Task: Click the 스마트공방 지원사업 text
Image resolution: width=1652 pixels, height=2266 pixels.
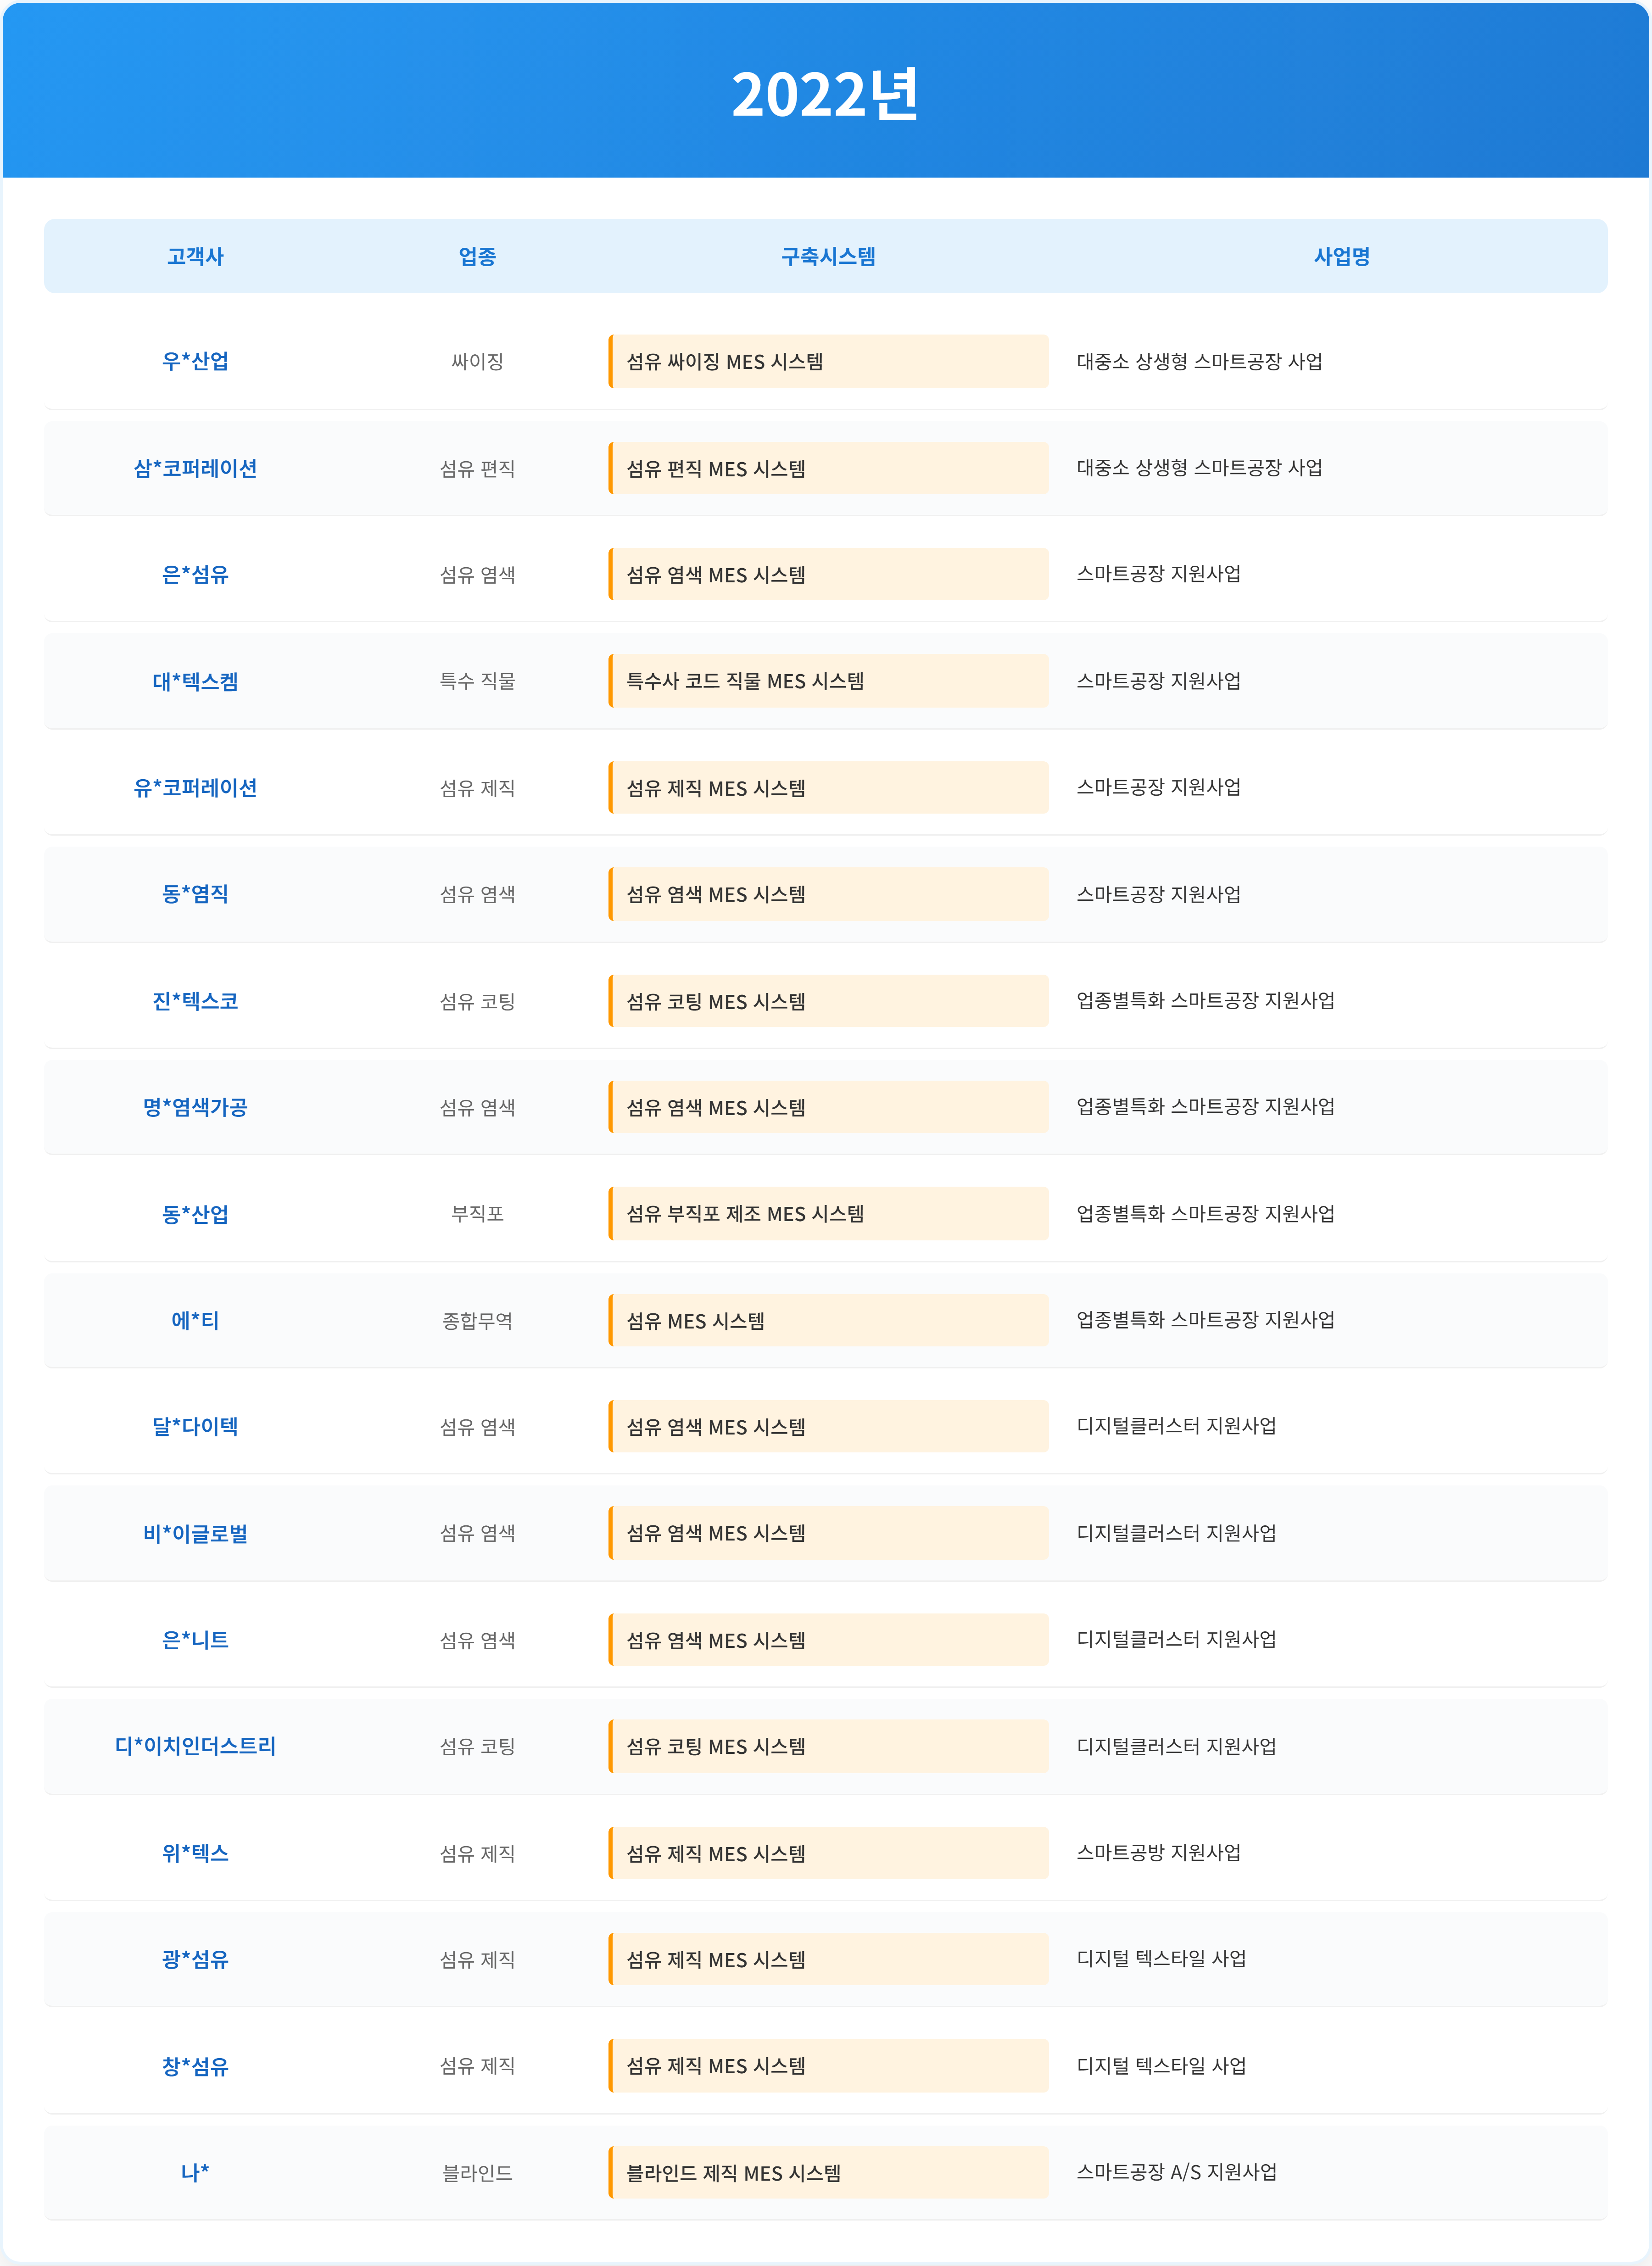Action: tap(1158, 1852)
